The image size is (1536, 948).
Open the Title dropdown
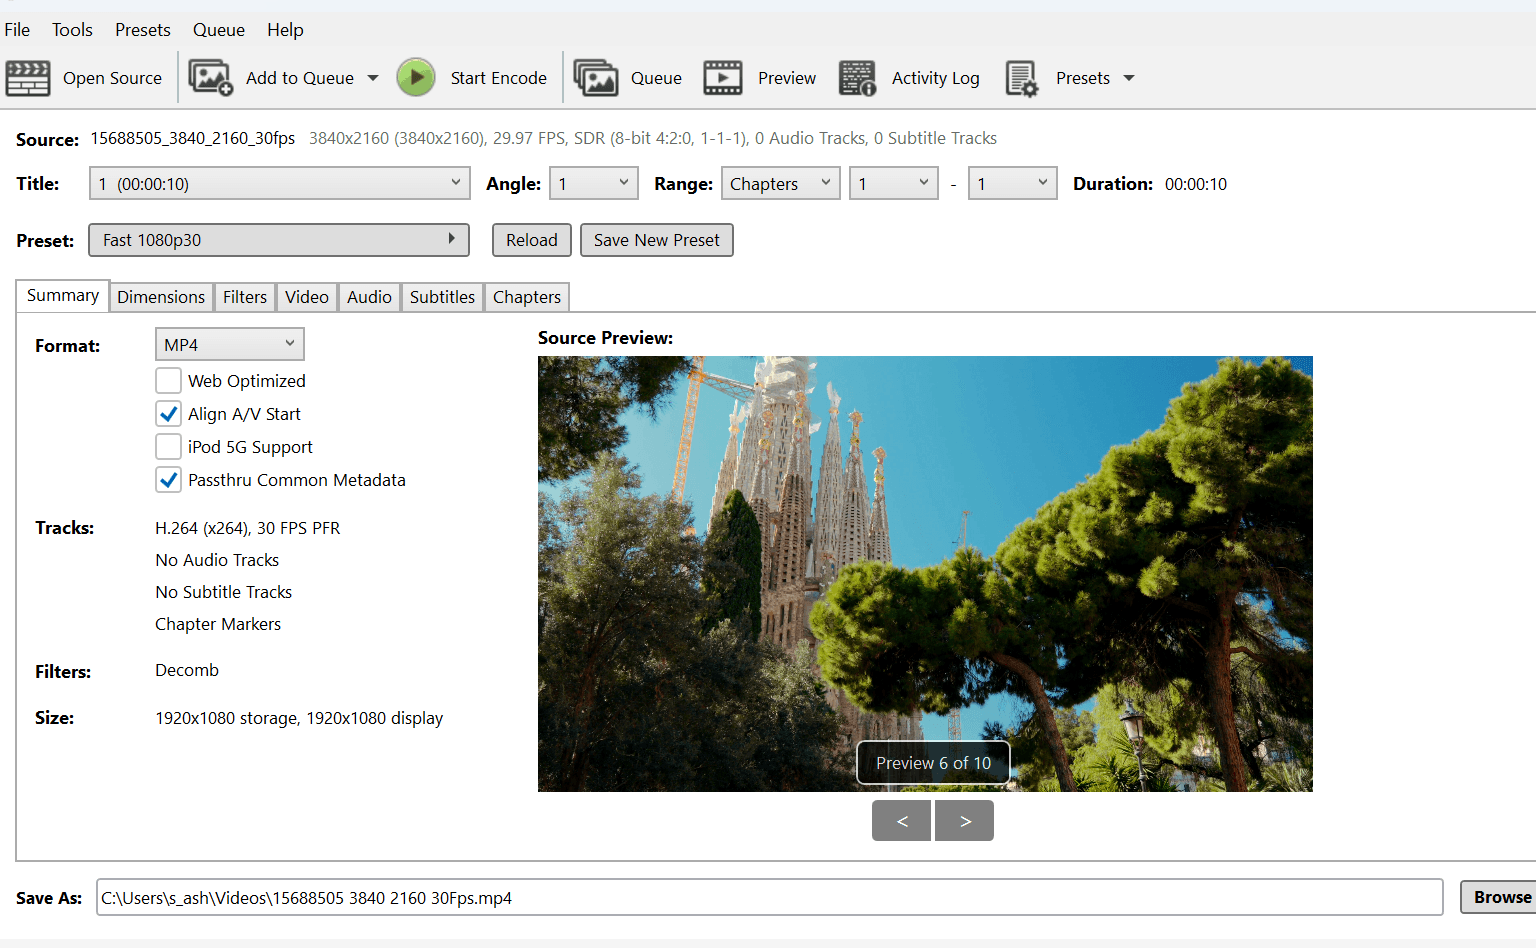tap(280, 183)
